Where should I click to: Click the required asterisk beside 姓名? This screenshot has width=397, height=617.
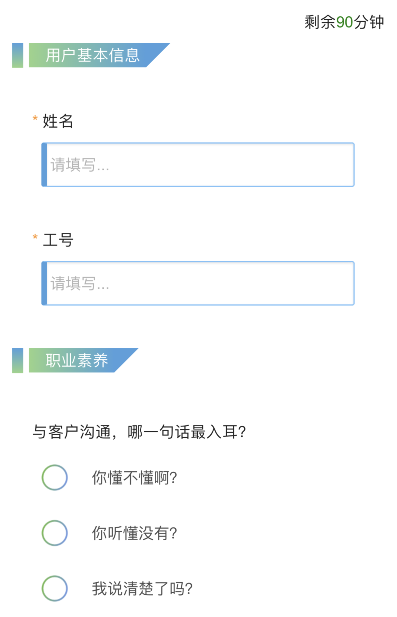coord(35,118)
